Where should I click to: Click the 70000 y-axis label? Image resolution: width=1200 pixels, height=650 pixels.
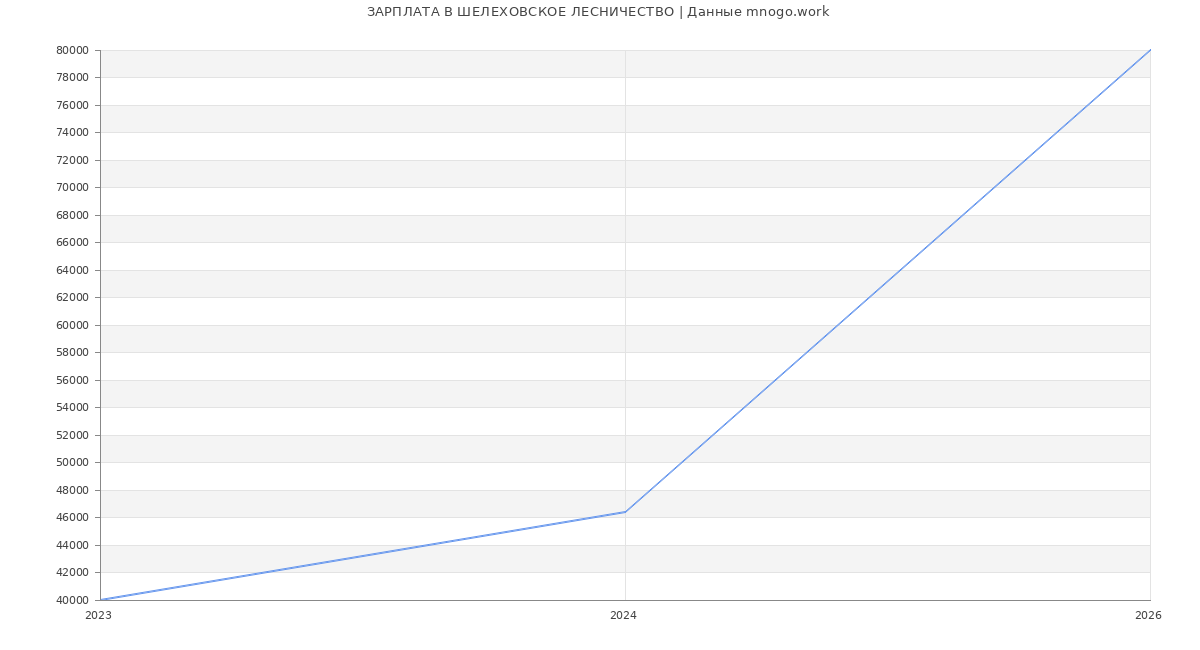pyautogui.click(x=73, y=188)
